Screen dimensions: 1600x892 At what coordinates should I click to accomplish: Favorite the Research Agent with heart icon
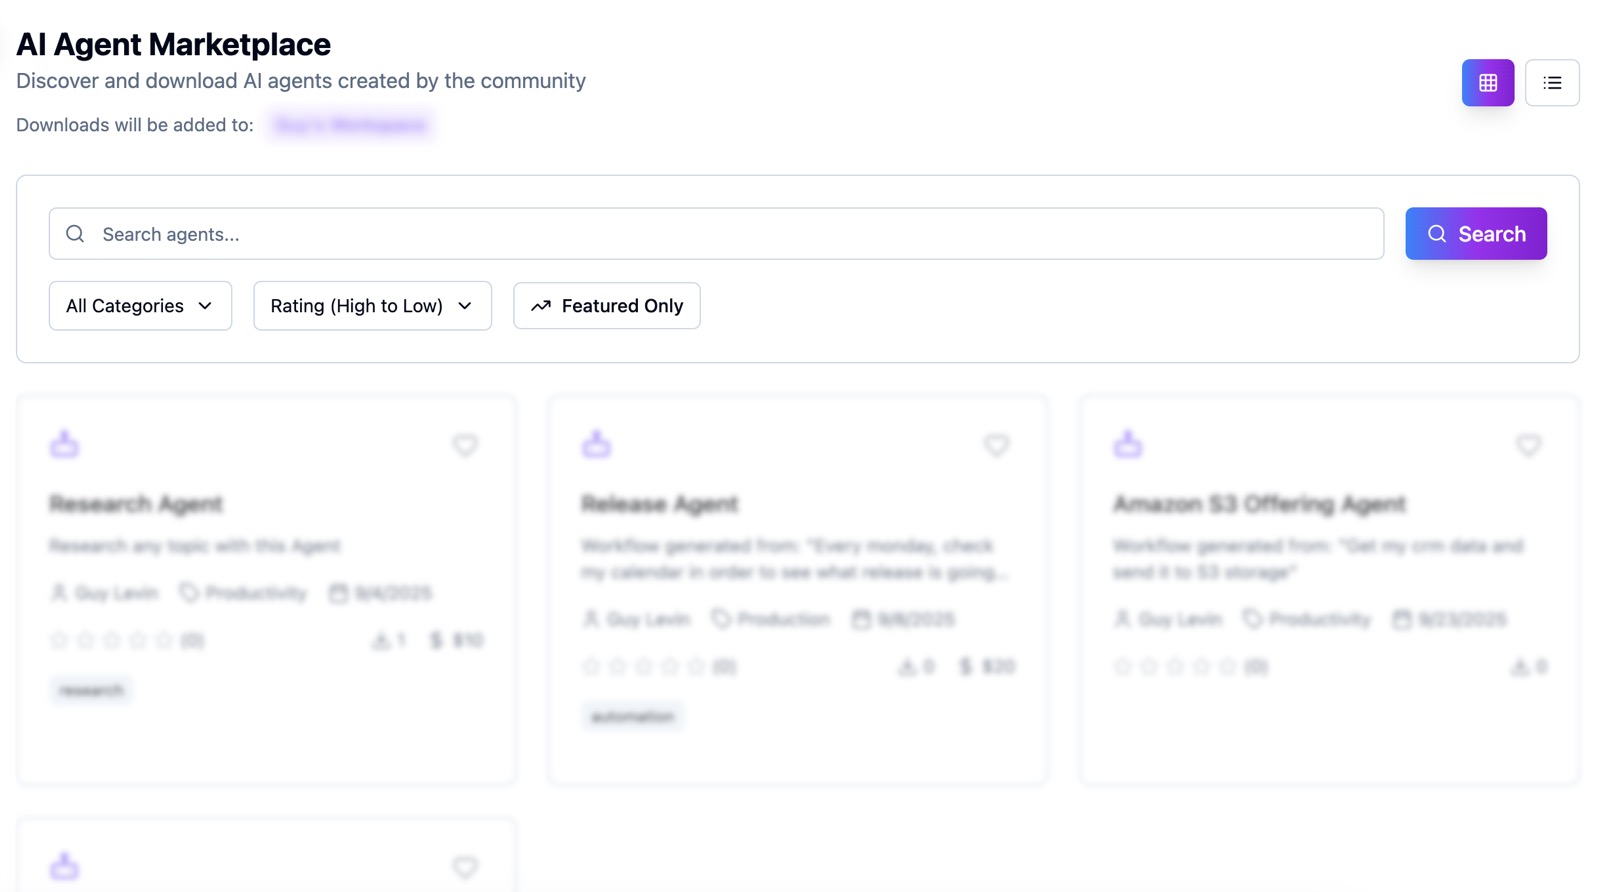click(x=465, y=445)
